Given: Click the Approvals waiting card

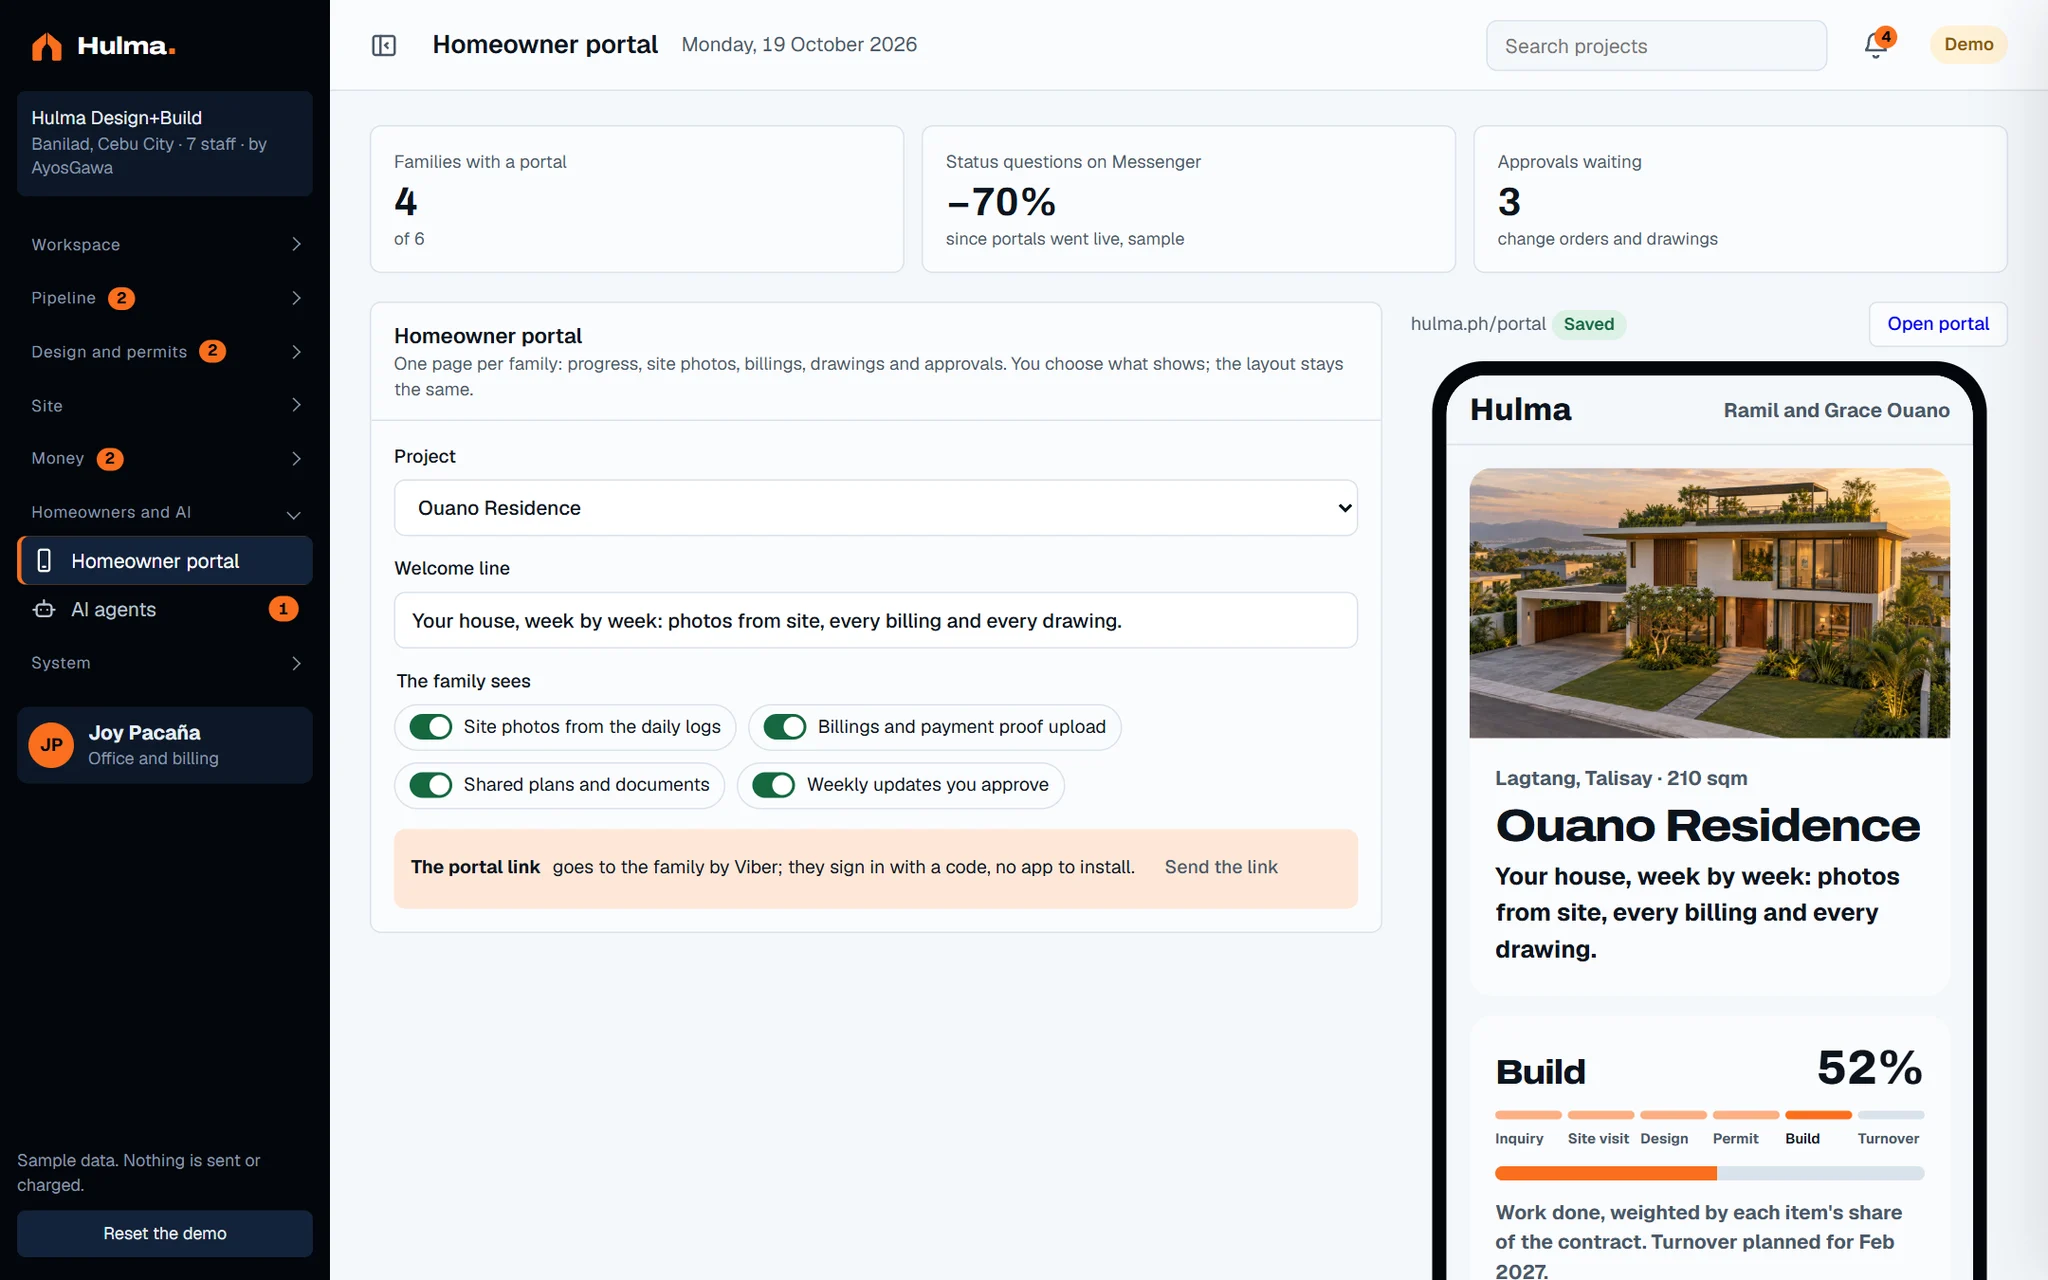Looking at the screenshot, I should click(1740, 199).
